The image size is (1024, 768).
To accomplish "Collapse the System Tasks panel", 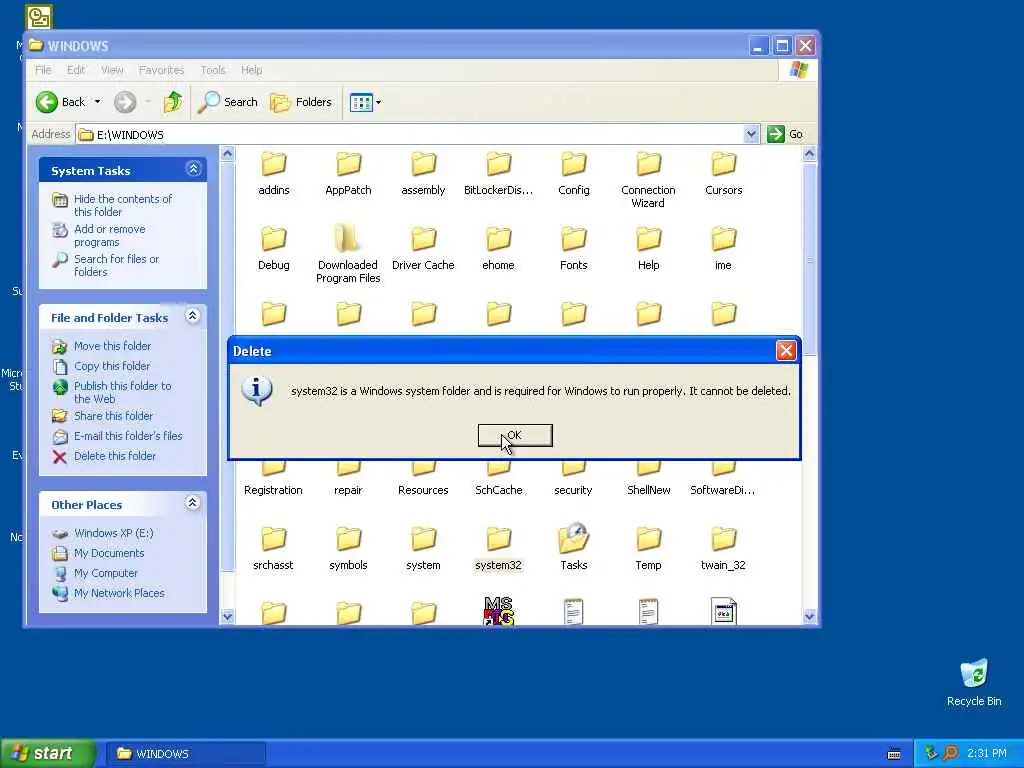I will click(193, 169).
